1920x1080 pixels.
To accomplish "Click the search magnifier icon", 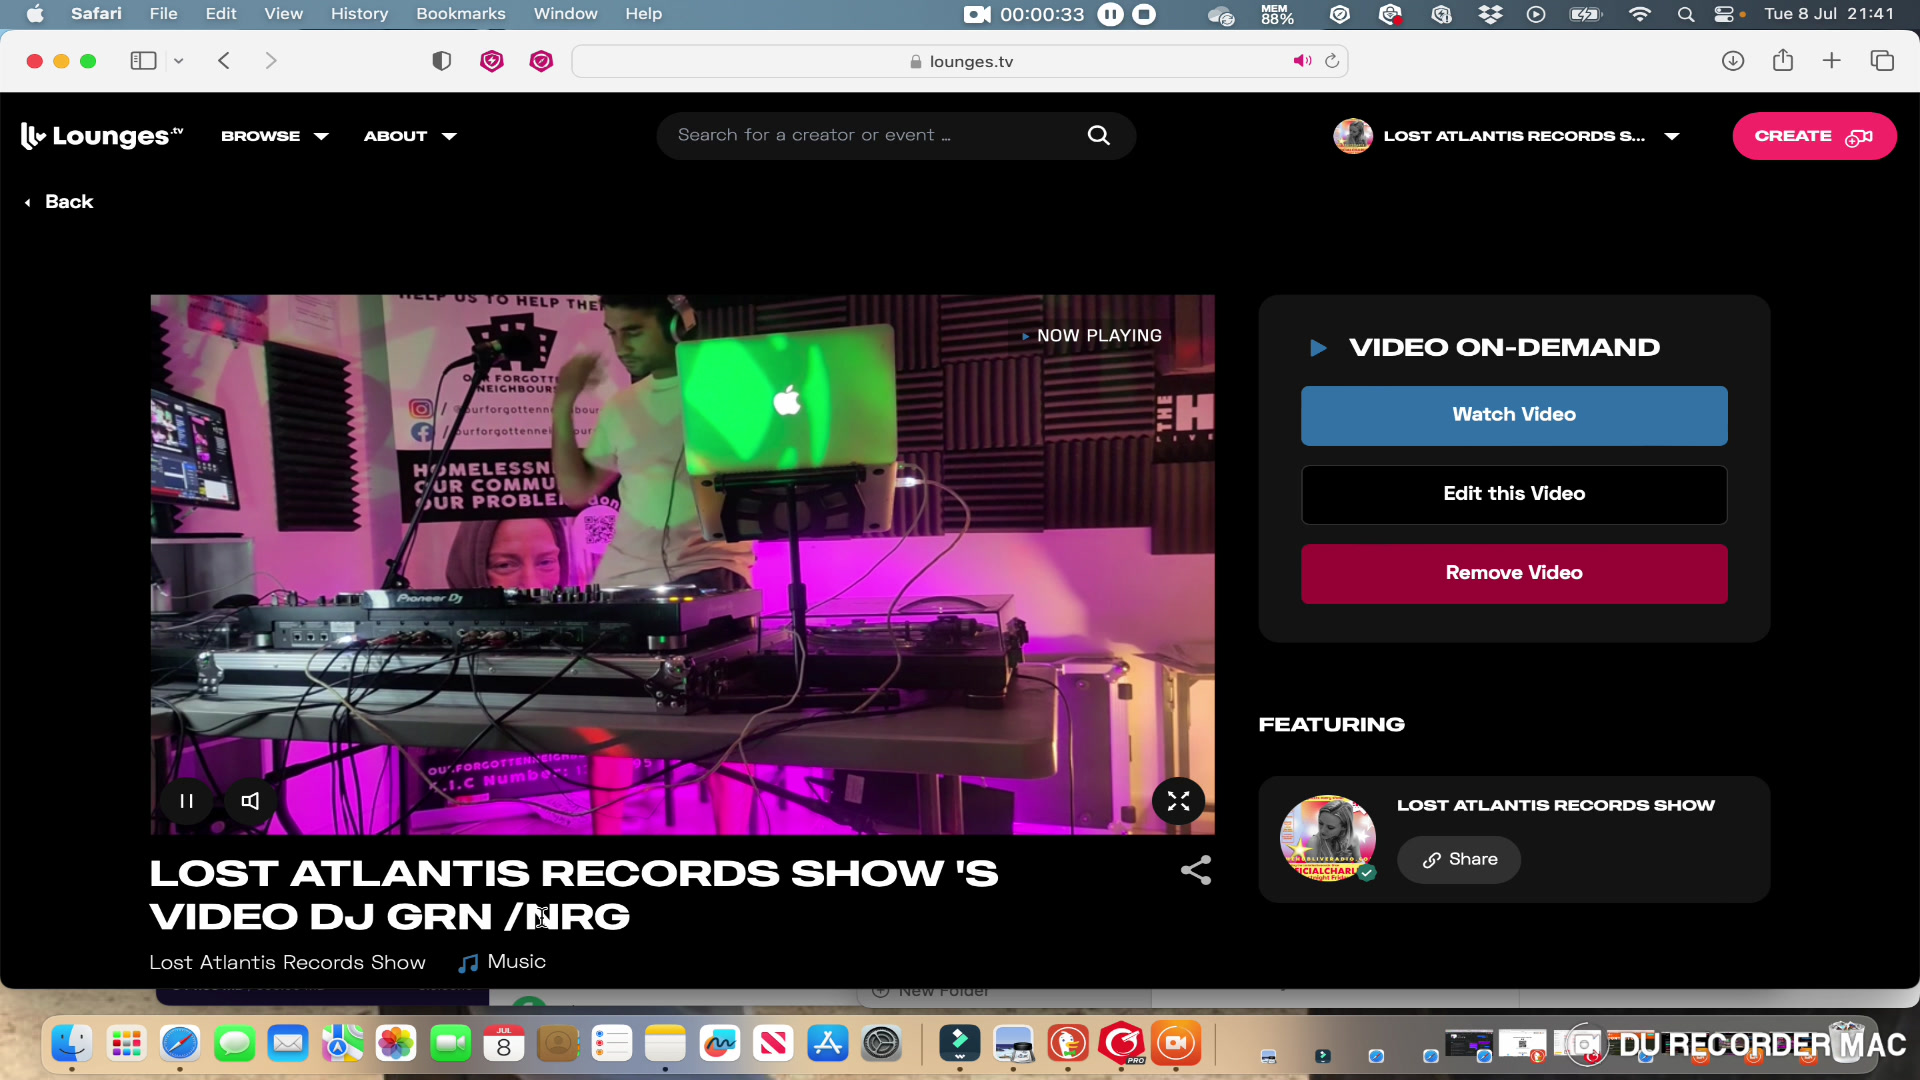I will 1098,135.
